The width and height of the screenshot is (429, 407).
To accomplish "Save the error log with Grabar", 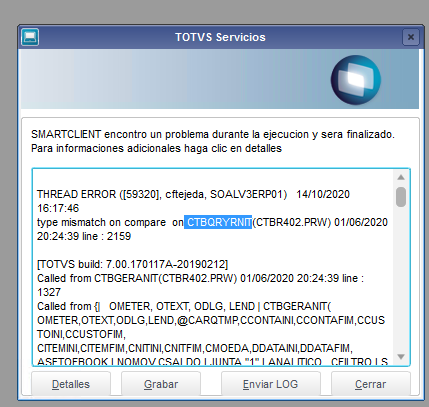I will click(161, 384).
